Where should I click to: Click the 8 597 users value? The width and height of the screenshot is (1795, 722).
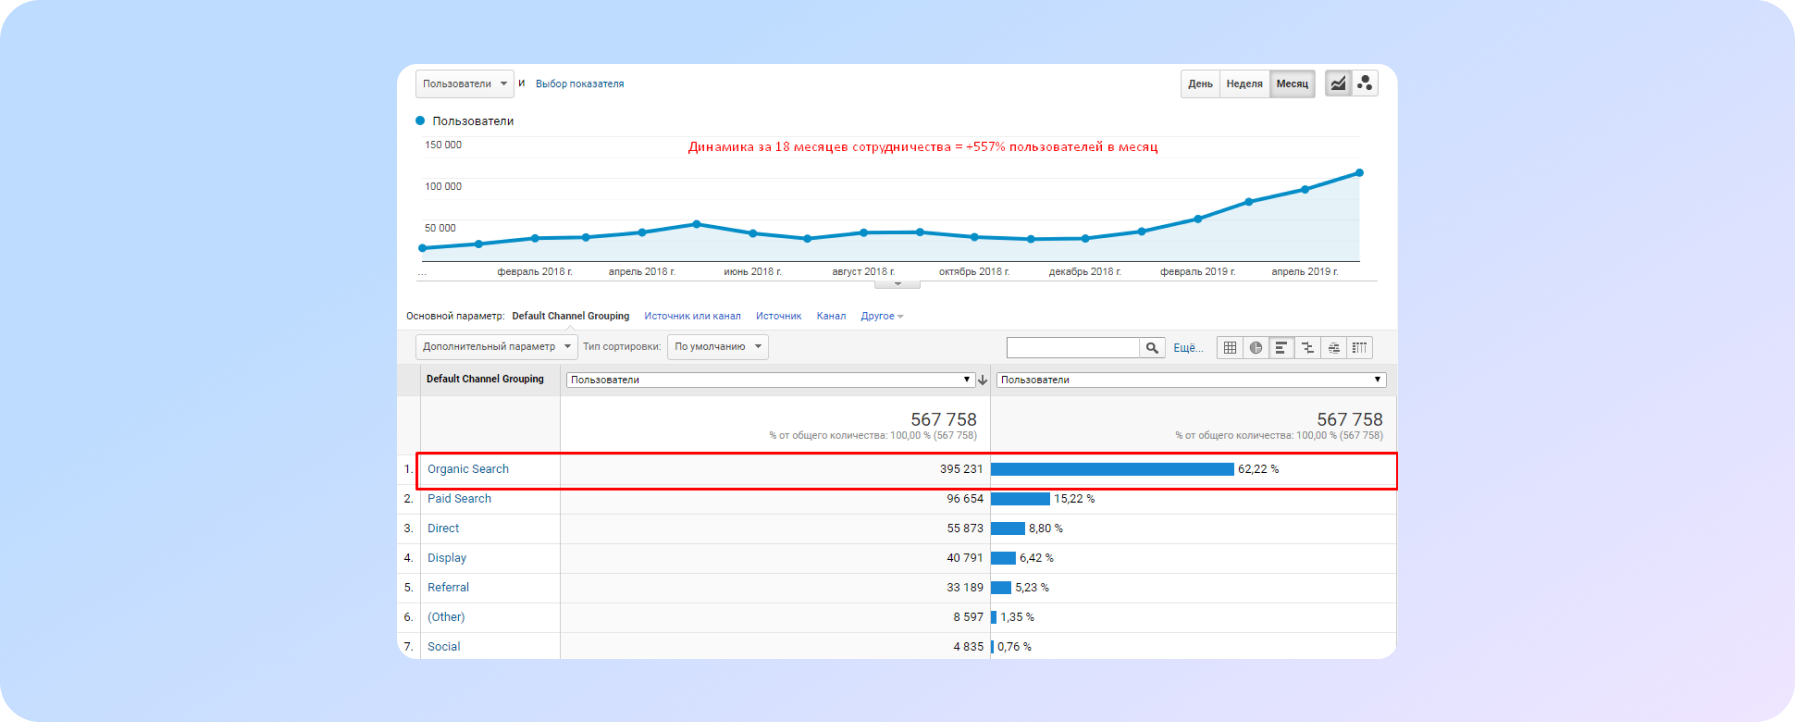coord(968,617)
